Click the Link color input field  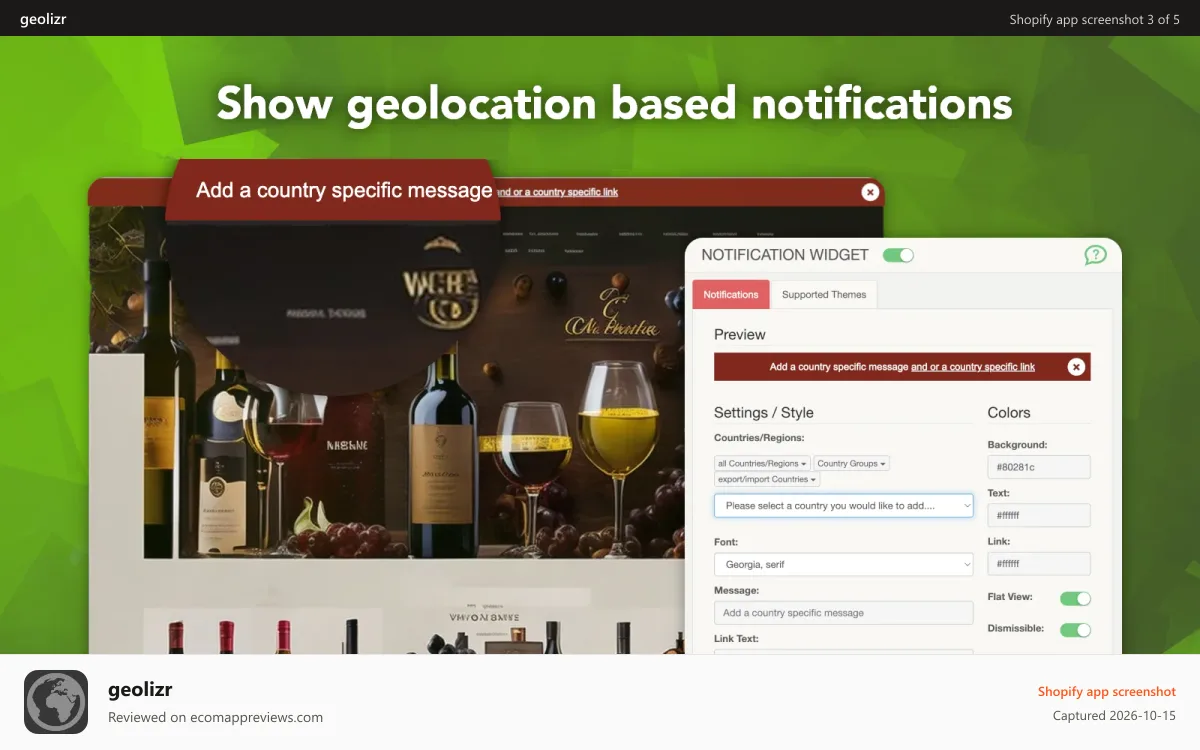tap(1038, 564)
